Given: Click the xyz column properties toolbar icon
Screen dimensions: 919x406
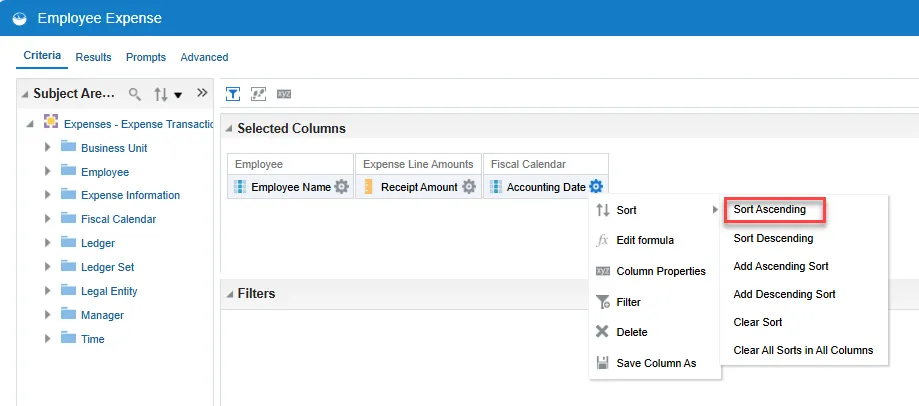Looking at the screenshot, I should click(284, 94).
